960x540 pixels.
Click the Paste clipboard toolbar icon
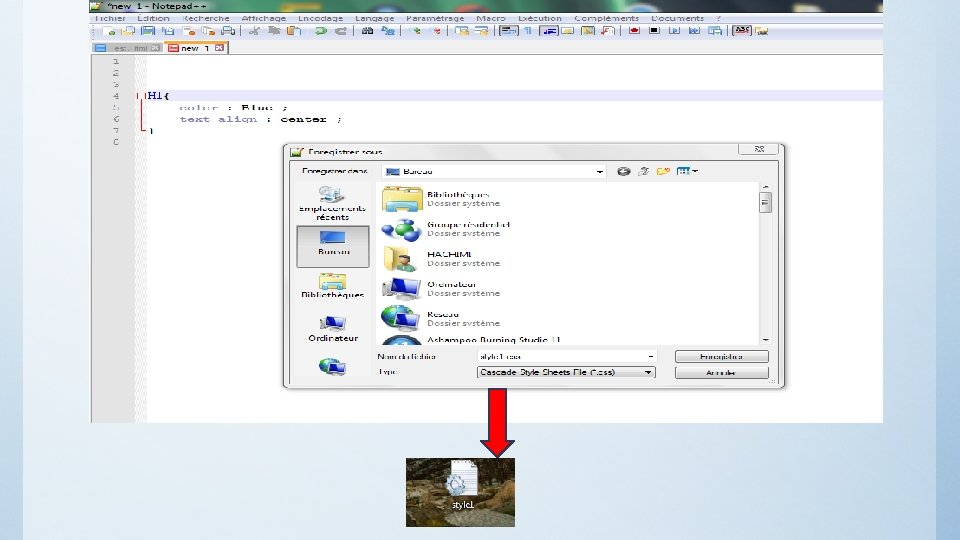(294, 31)
